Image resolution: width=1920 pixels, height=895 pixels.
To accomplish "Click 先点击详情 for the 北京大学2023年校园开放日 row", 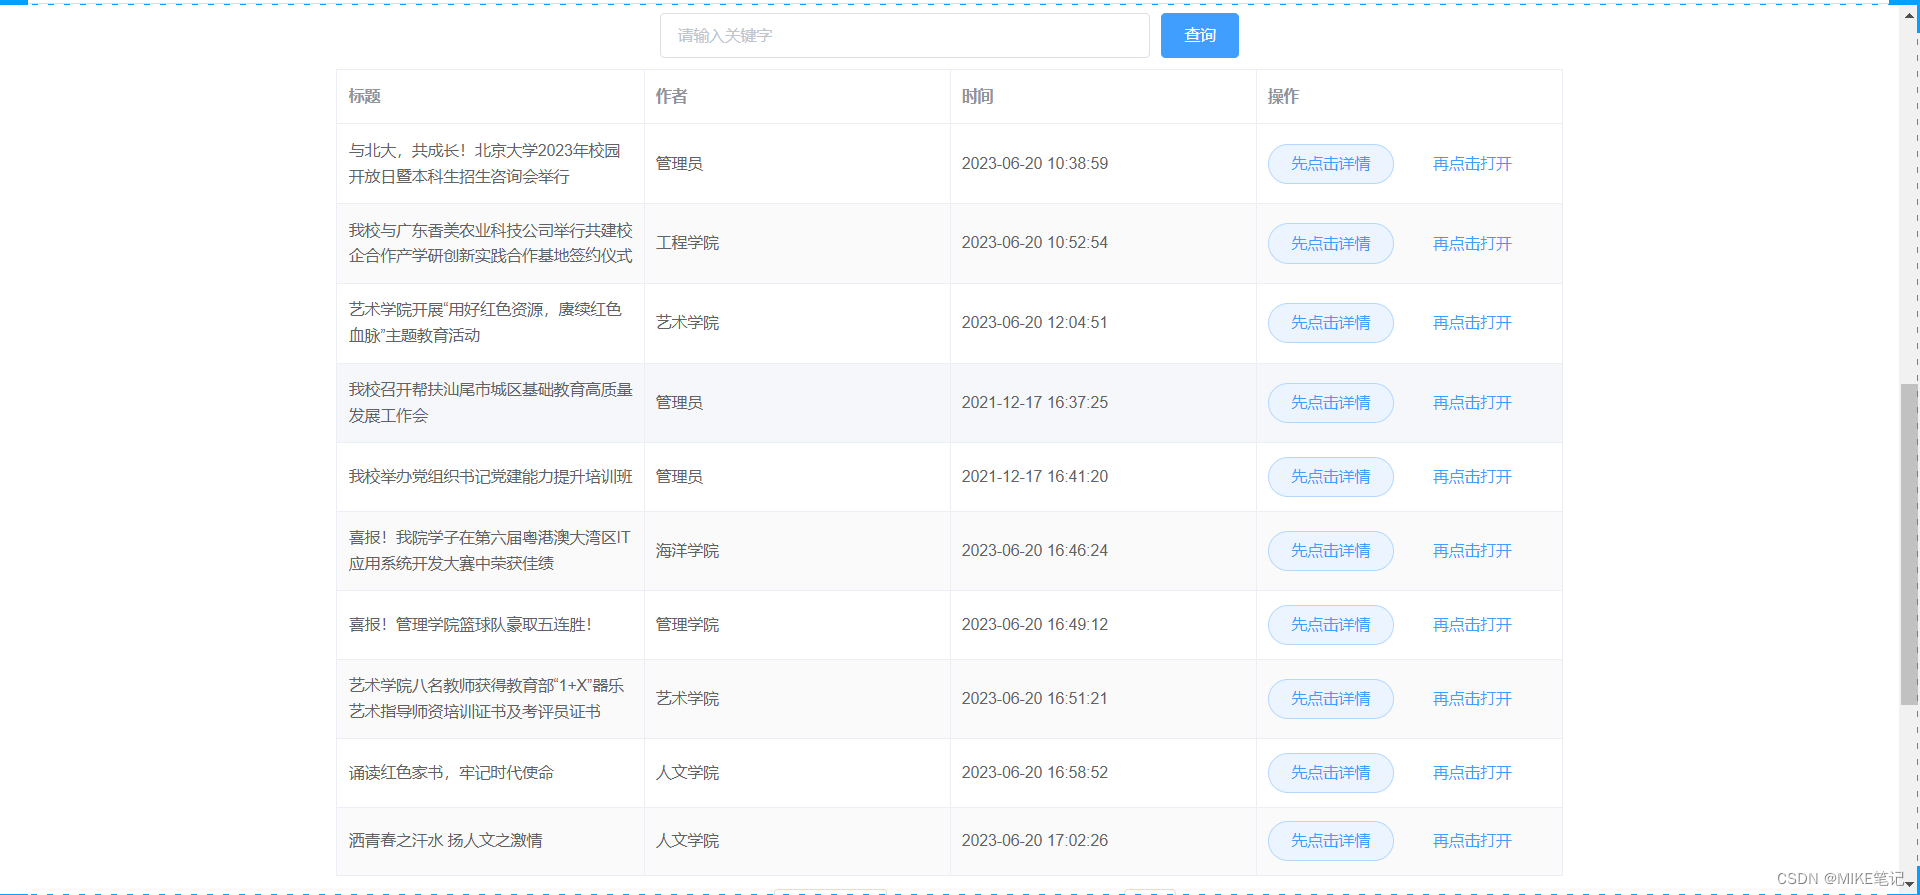I will click(1330, 163).
